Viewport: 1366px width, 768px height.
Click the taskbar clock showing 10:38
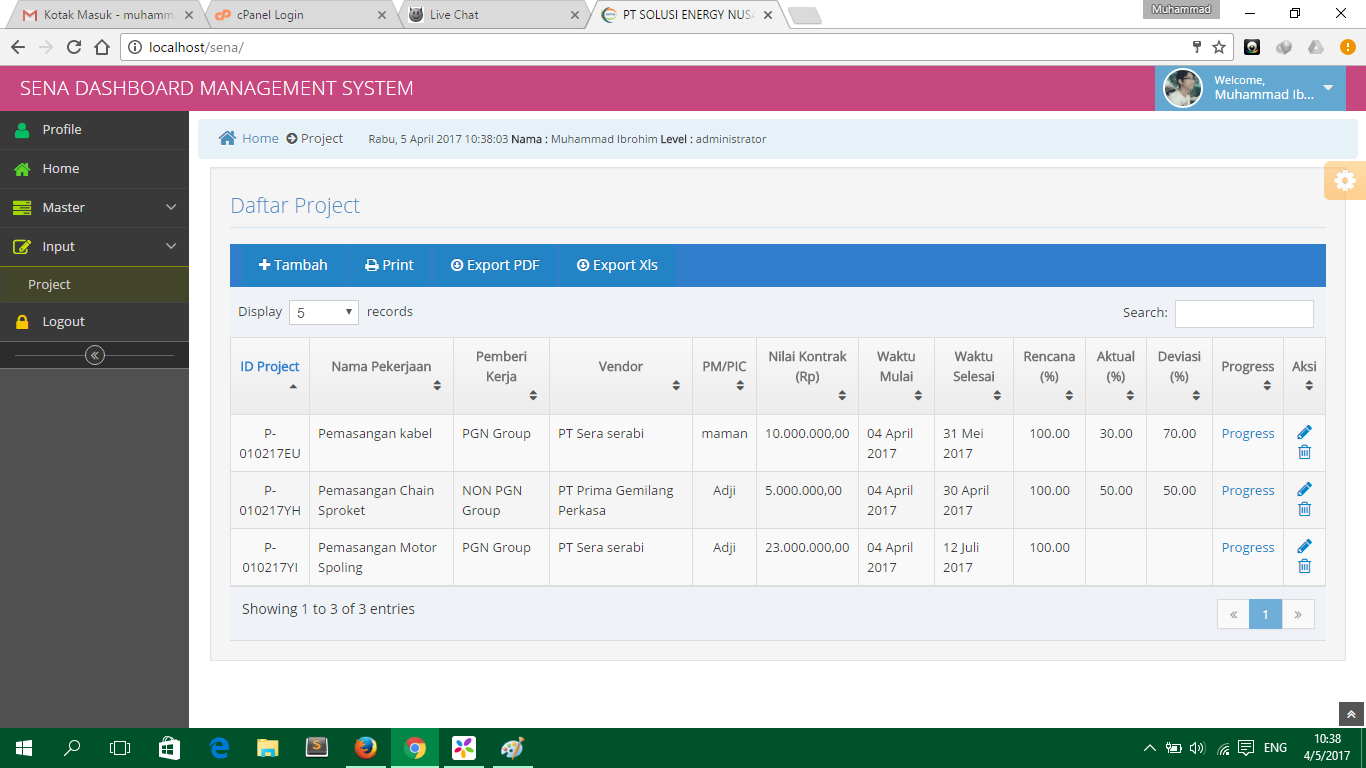(1328, 747)
